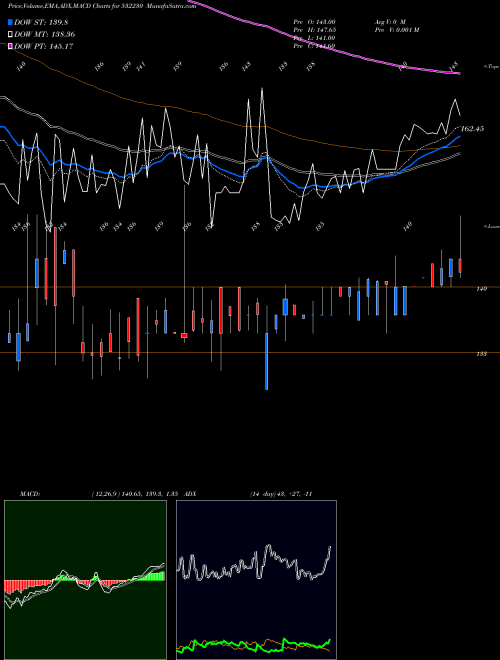Select the 'DOW ST: 139.8' legend text
Image resolution: width=500 pixels, height=660 pixels.
click(41, 22)
